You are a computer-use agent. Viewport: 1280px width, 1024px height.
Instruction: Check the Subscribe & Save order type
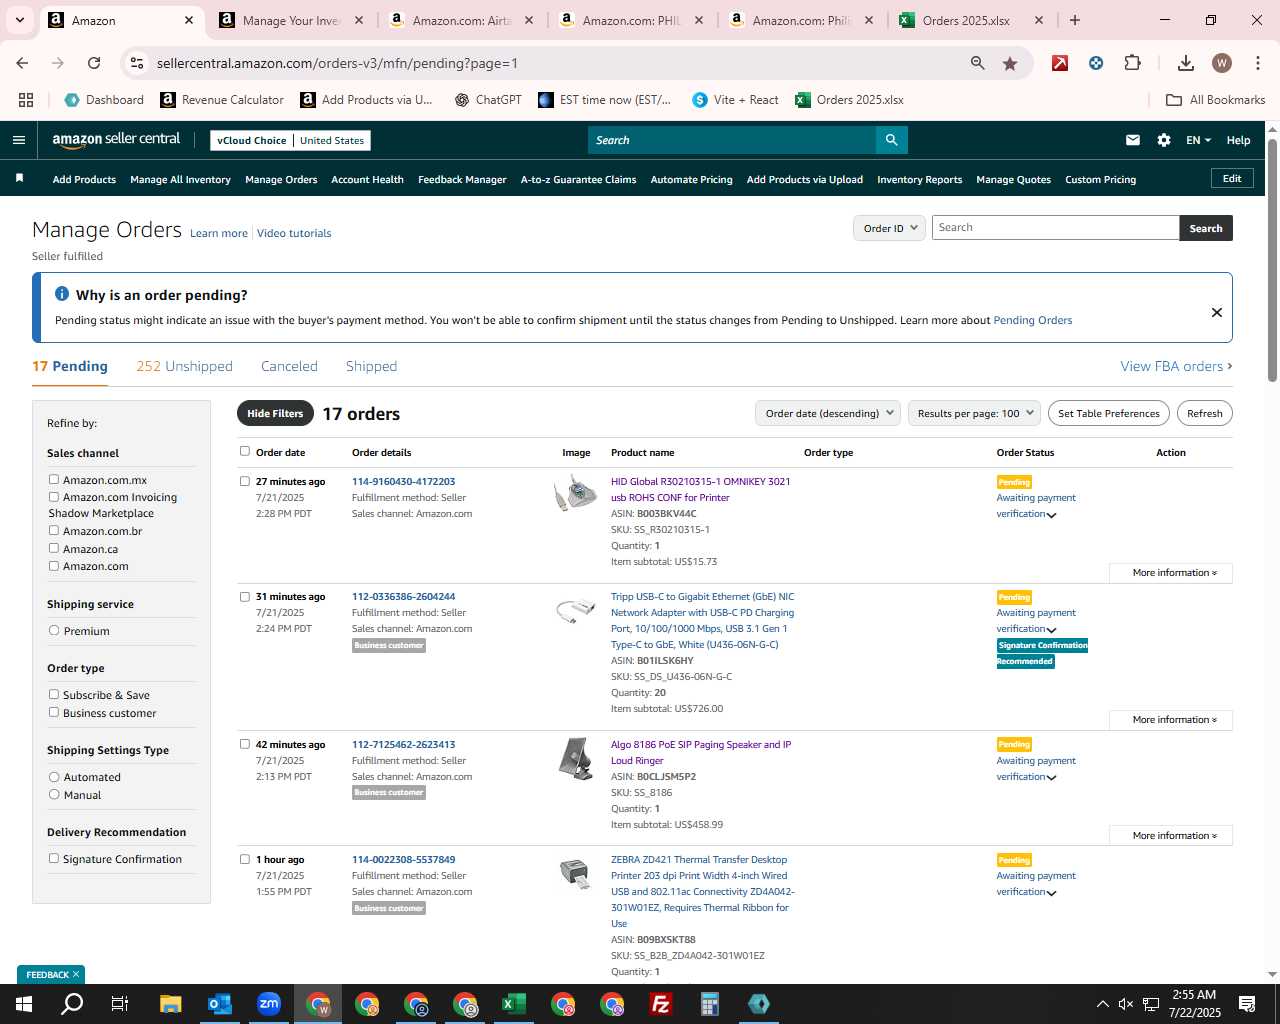(54, 695)
